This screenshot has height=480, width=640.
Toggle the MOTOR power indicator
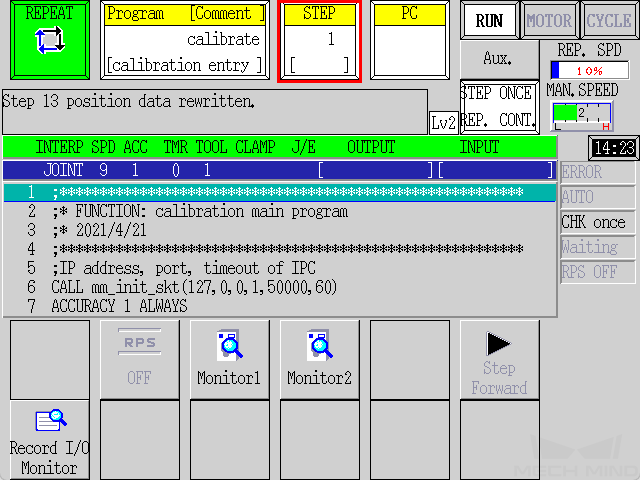(x=549, y=20)
